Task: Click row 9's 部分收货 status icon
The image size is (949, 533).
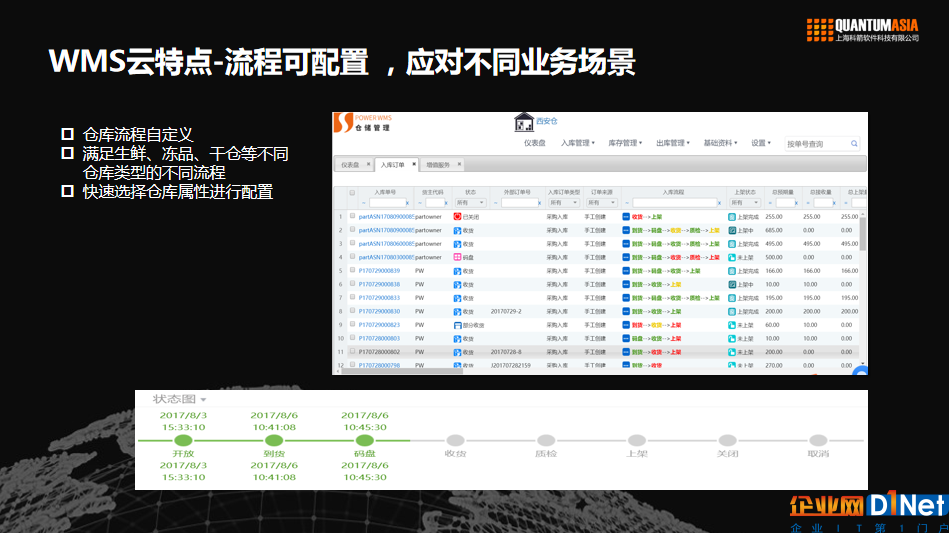Action: point(457,325)
